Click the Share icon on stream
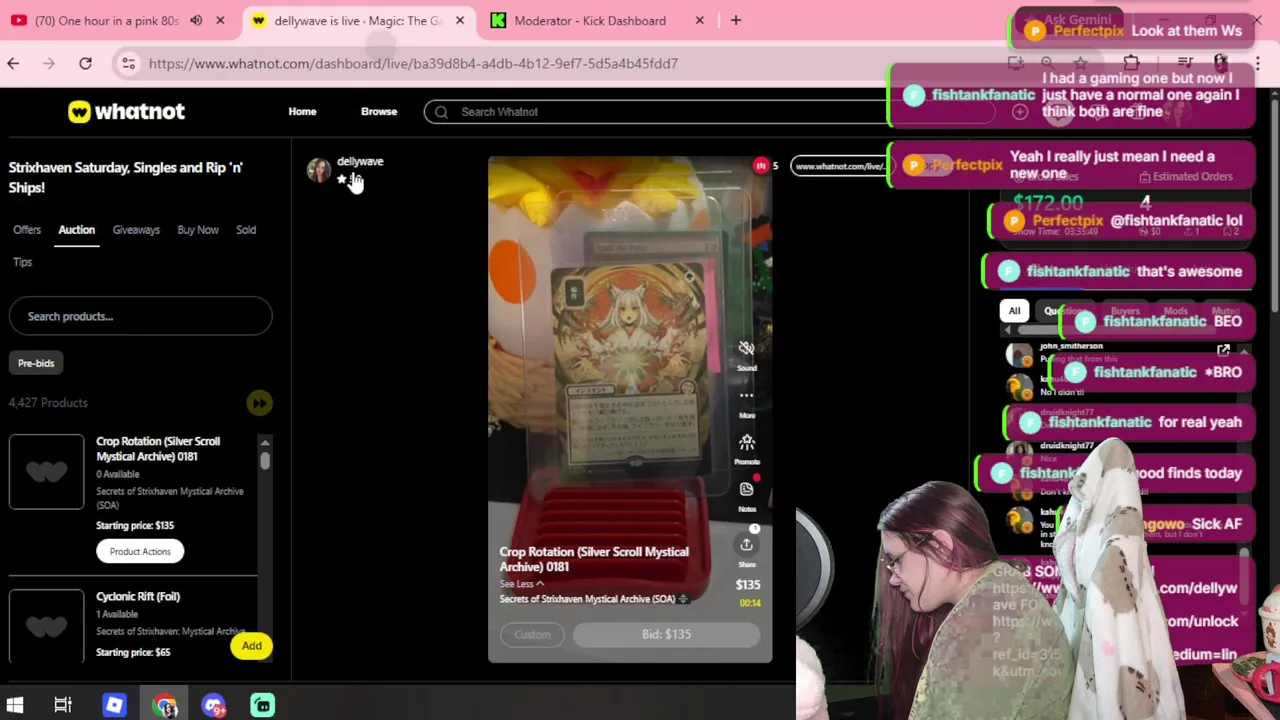The width and height of the screenshot is (1280, 720). click(x=746, y=545)
